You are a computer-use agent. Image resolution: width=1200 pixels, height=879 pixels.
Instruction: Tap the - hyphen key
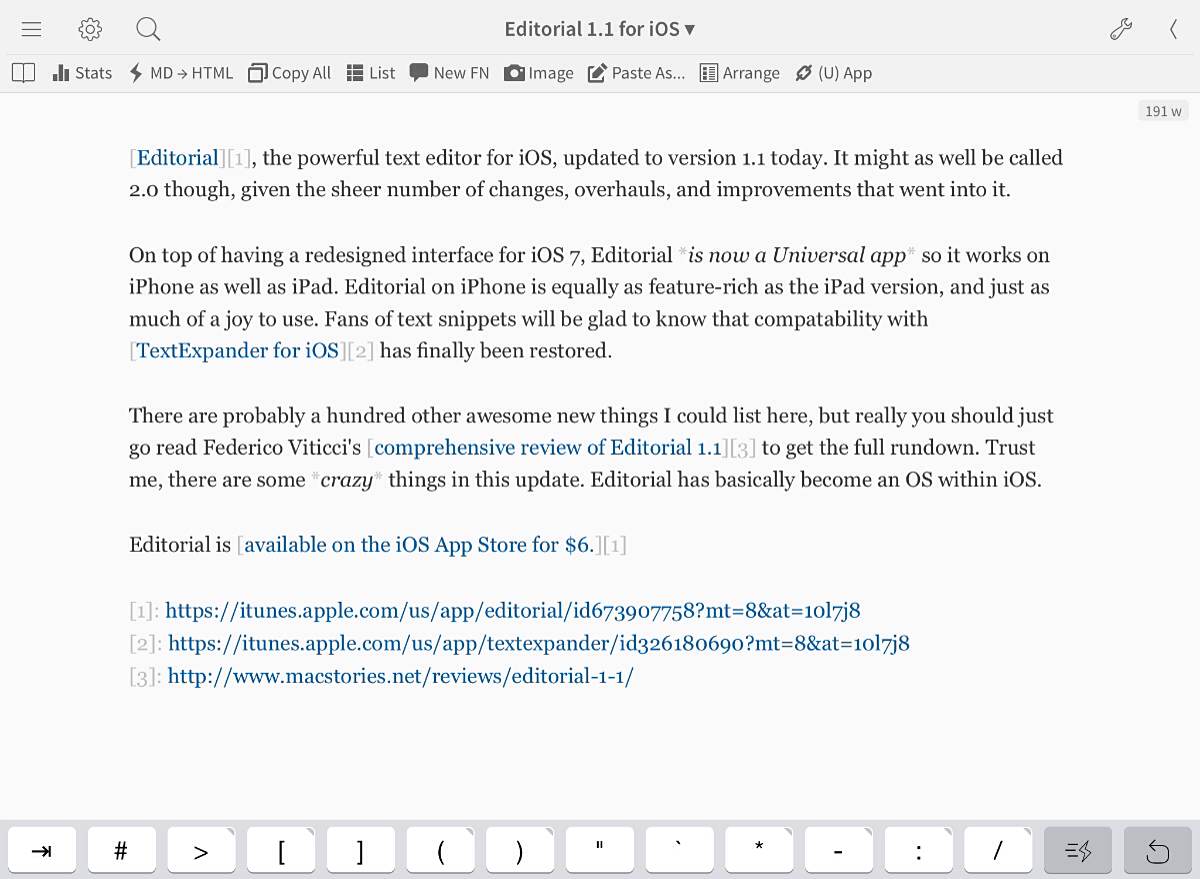[838, 851]
